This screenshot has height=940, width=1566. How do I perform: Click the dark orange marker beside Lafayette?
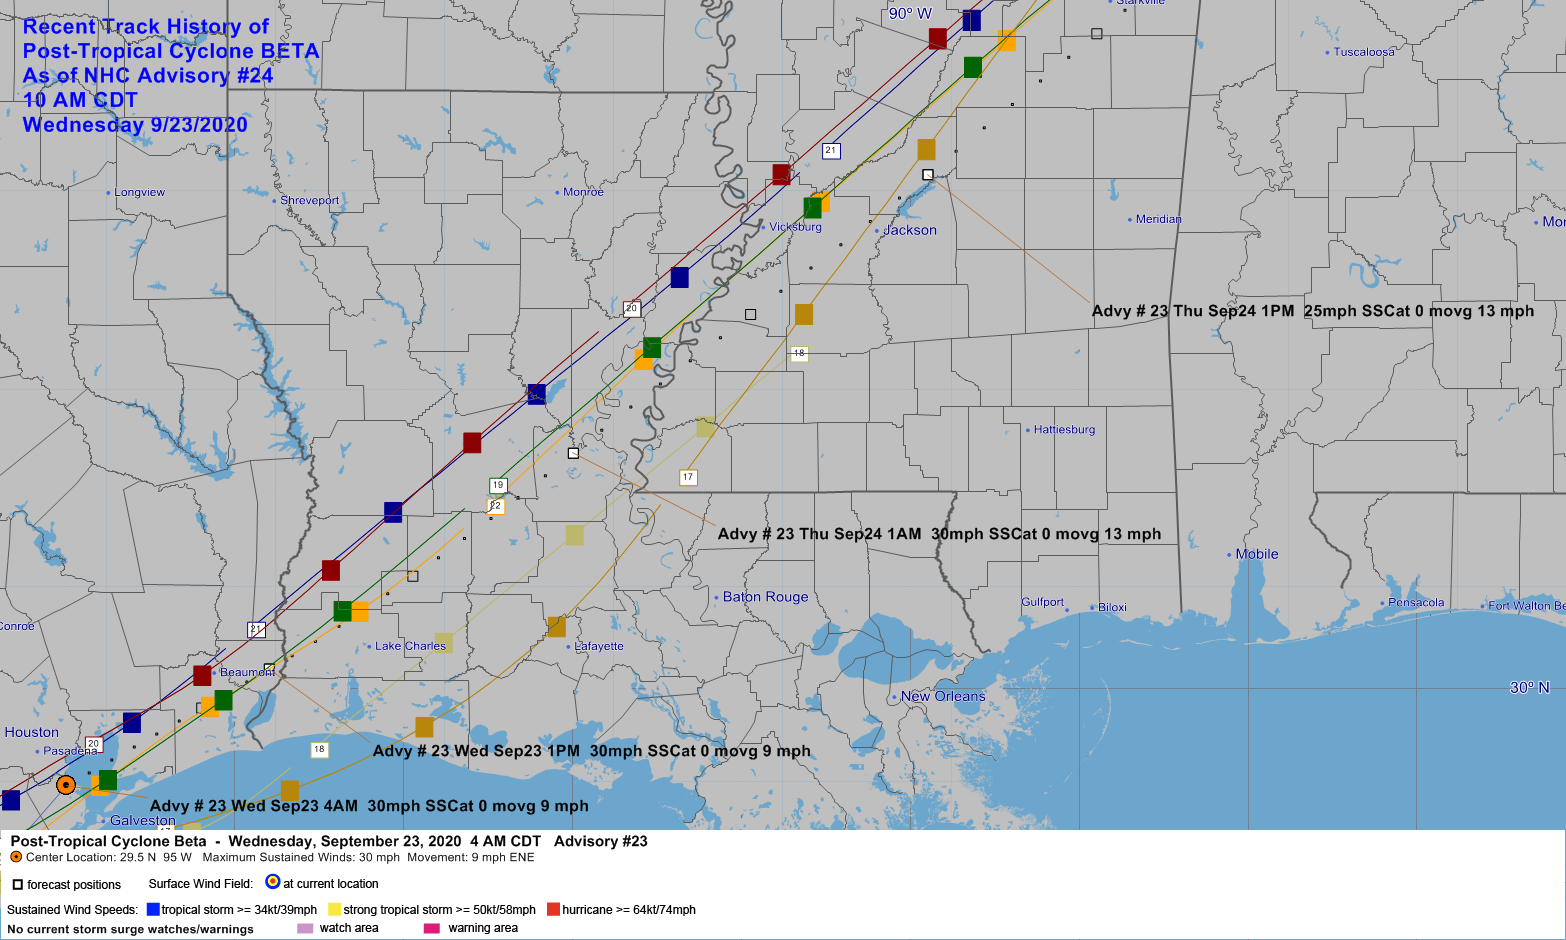pos(556,627)
